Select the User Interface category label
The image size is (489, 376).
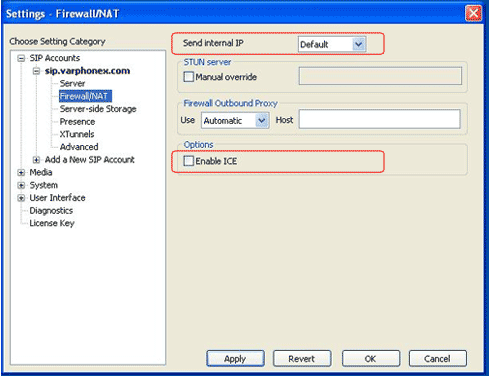click(x=57, y=198)
